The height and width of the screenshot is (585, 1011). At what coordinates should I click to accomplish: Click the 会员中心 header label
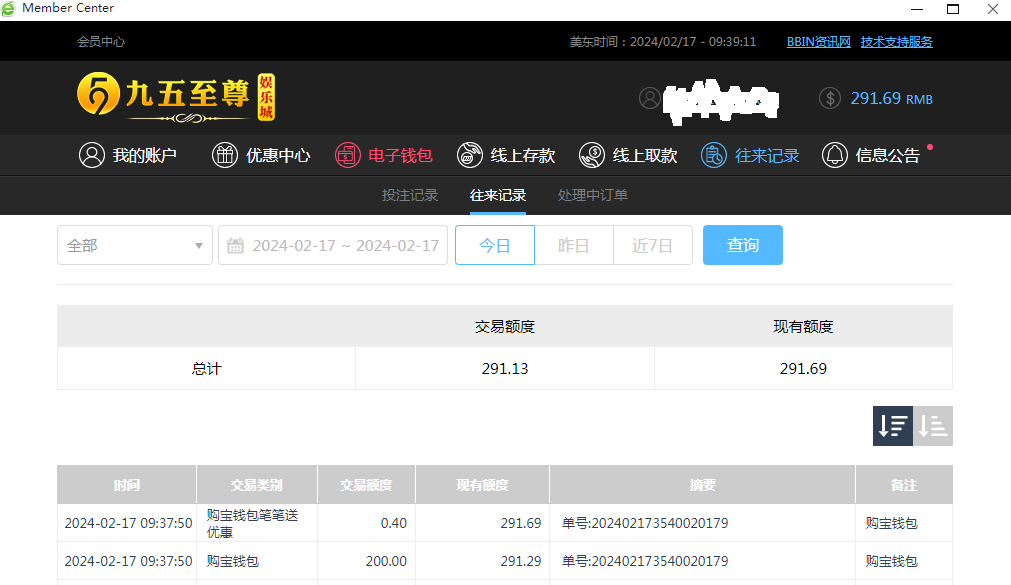click(x=101, y=42)
